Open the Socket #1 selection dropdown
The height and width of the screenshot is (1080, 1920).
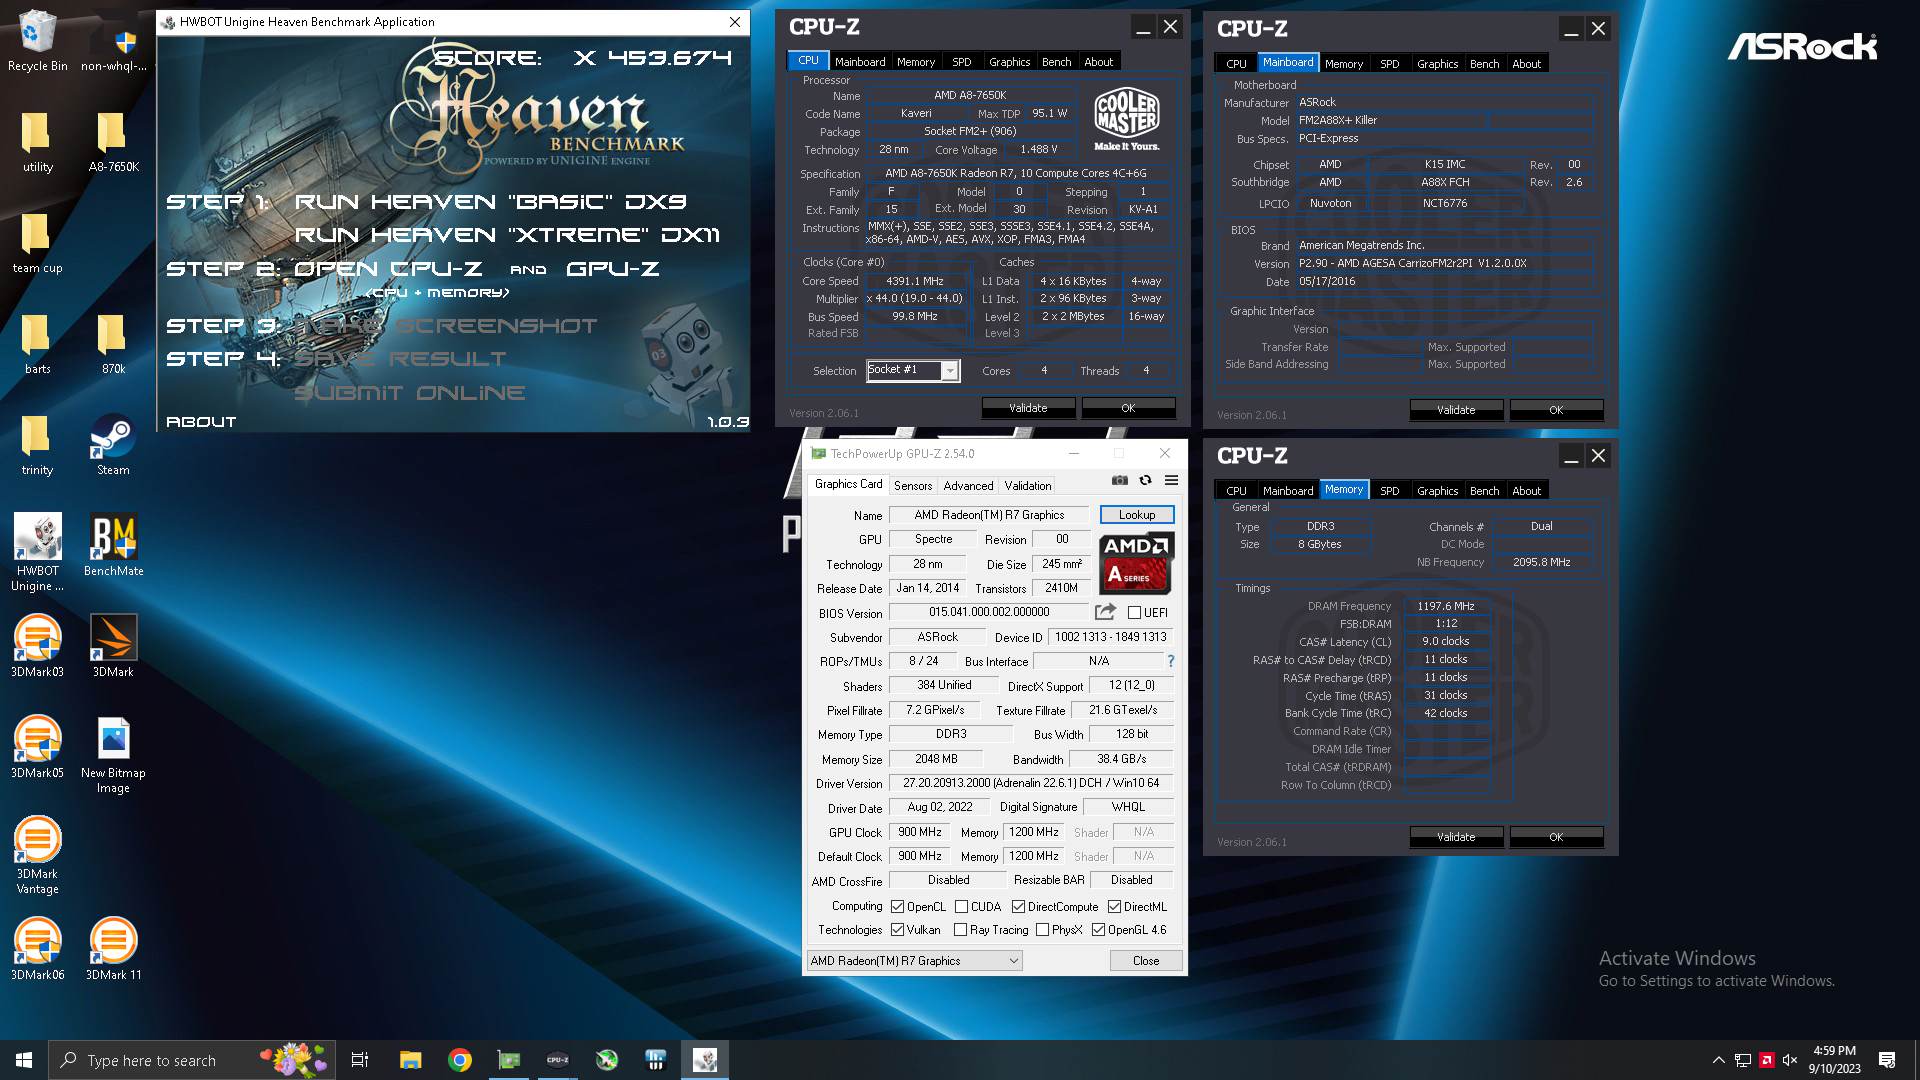tap(913, 371)
